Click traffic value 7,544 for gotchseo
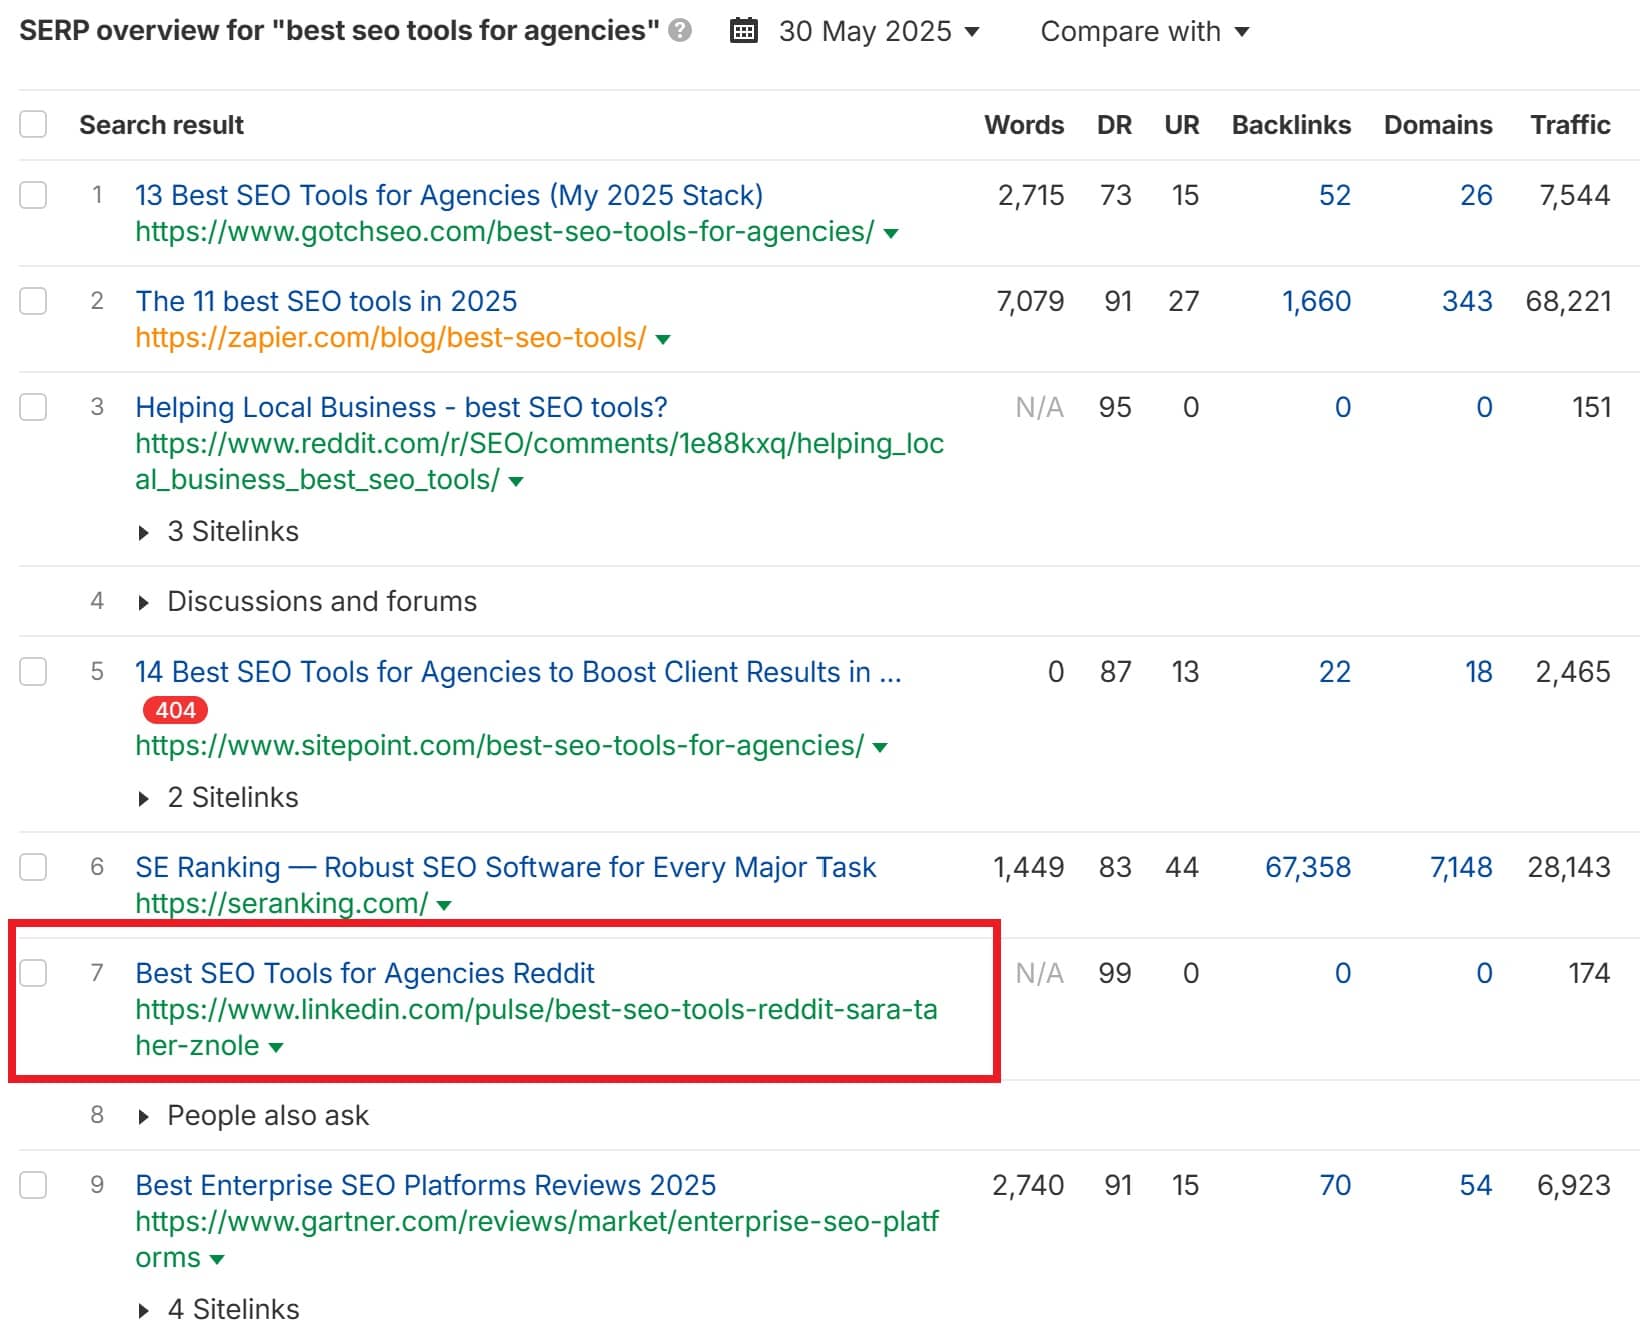1640x1326 pixels. pos(1575,195)
